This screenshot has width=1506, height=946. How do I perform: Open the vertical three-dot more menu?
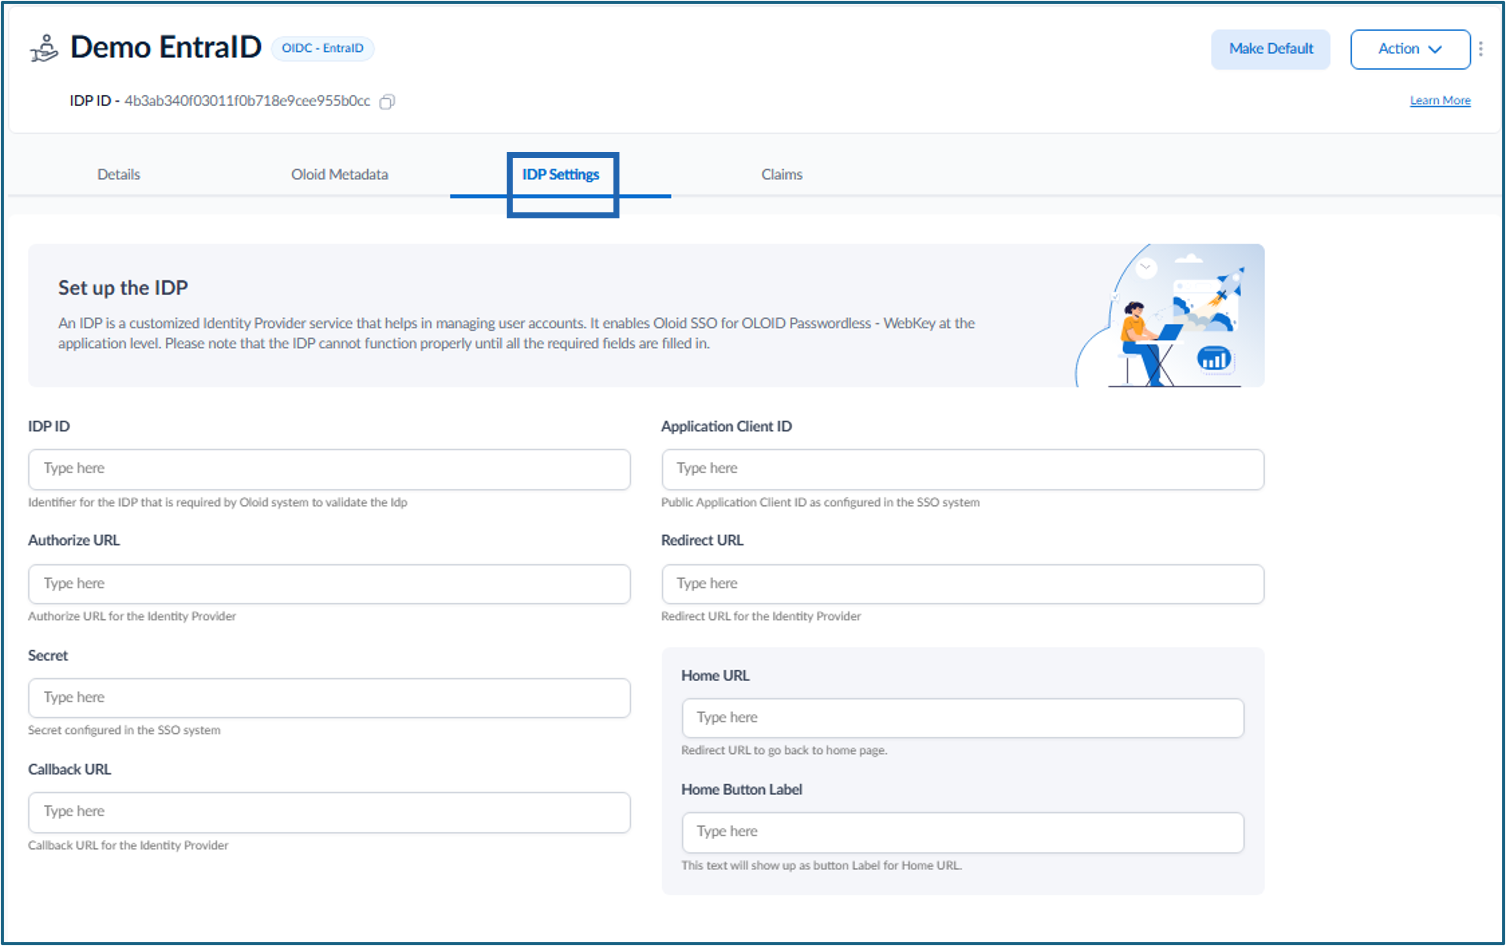pyautogui.click(x=1481, y=48)
